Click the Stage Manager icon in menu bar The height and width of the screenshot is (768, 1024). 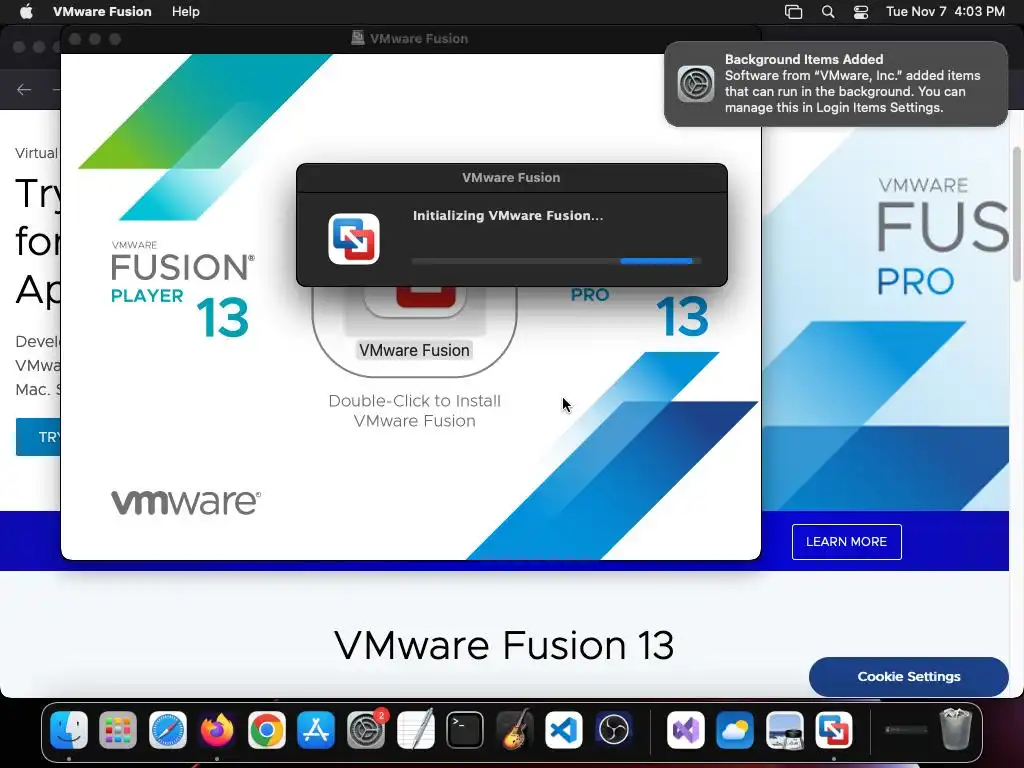tap(793, 12)
